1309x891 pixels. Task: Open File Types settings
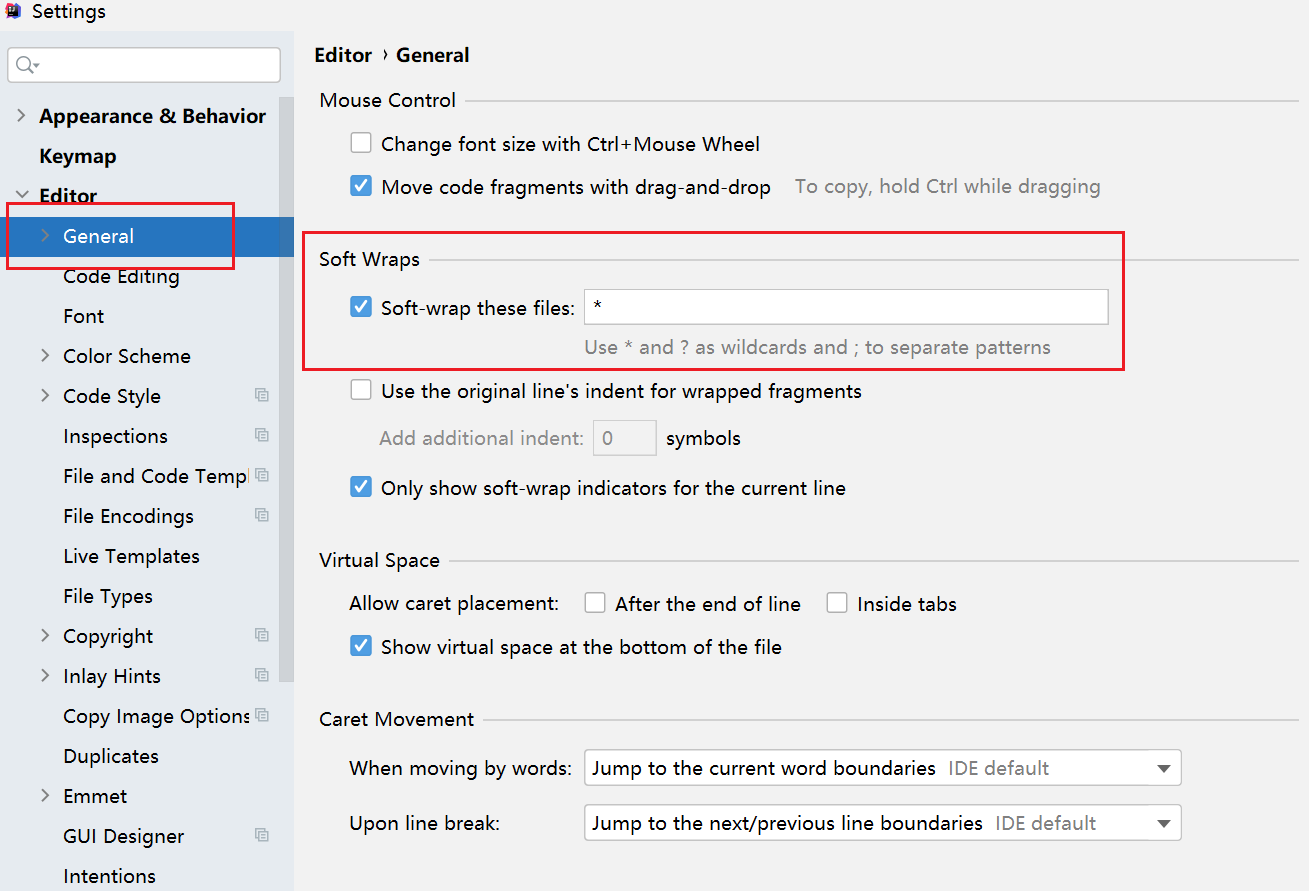108,596
